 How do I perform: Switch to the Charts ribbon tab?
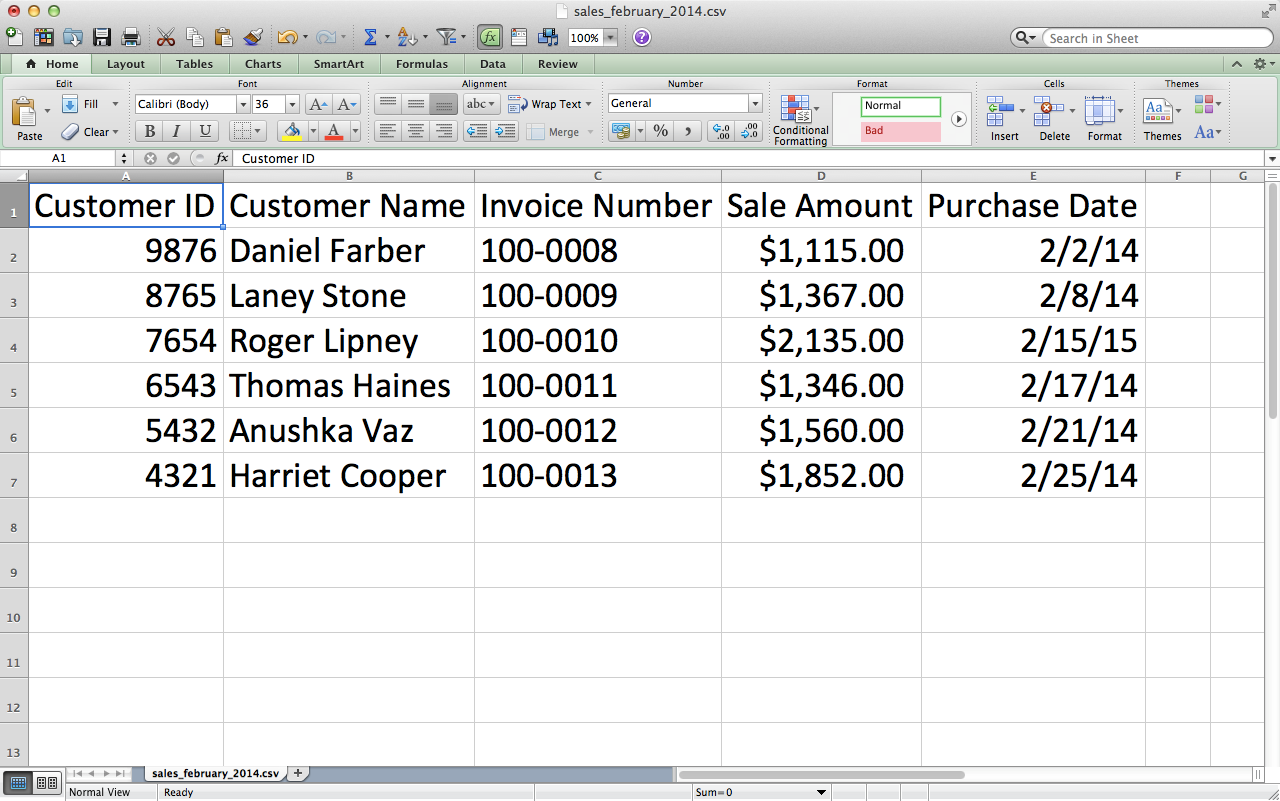coord(262,63)
